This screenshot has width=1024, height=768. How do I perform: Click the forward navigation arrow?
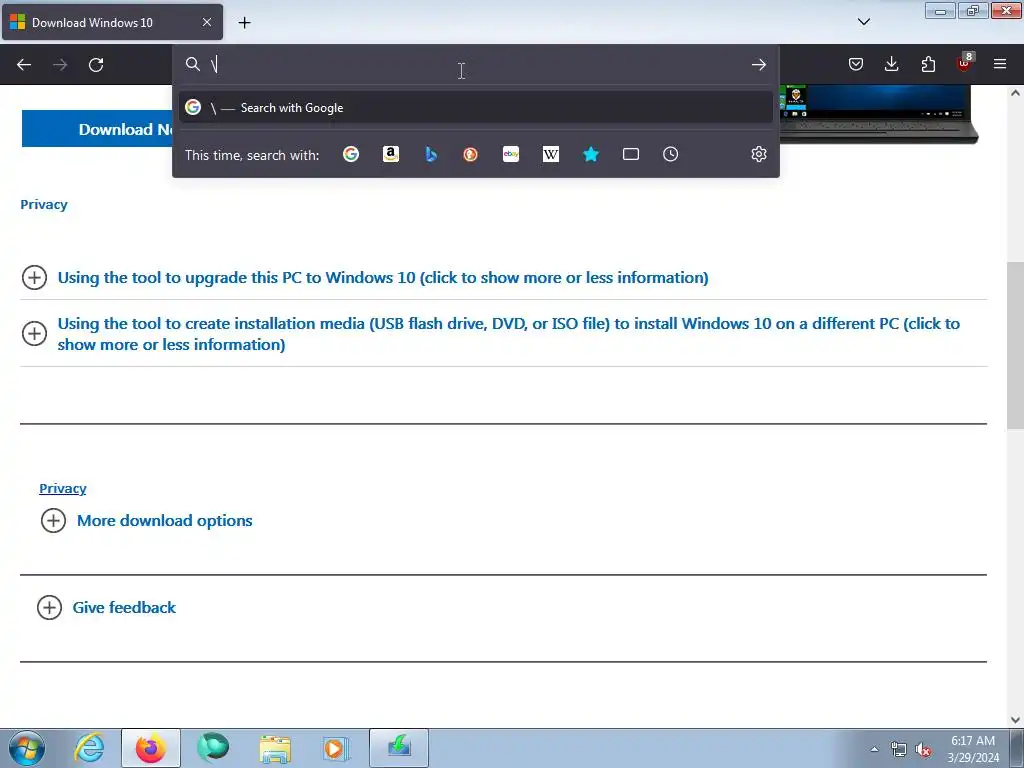(60, 65)
